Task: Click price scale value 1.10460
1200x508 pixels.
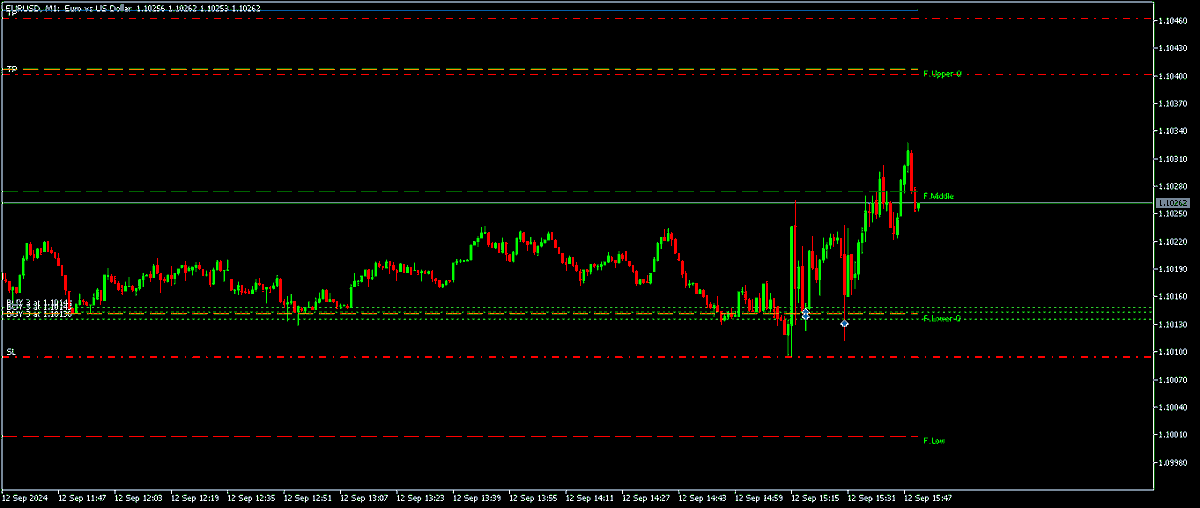Action: (x=1172, y=20)
